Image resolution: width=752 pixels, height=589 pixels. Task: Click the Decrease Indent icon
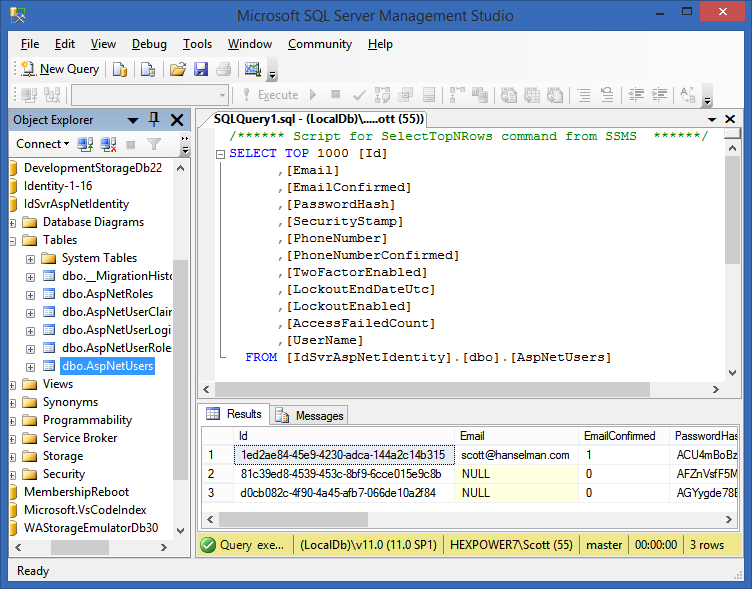point(636,95)
